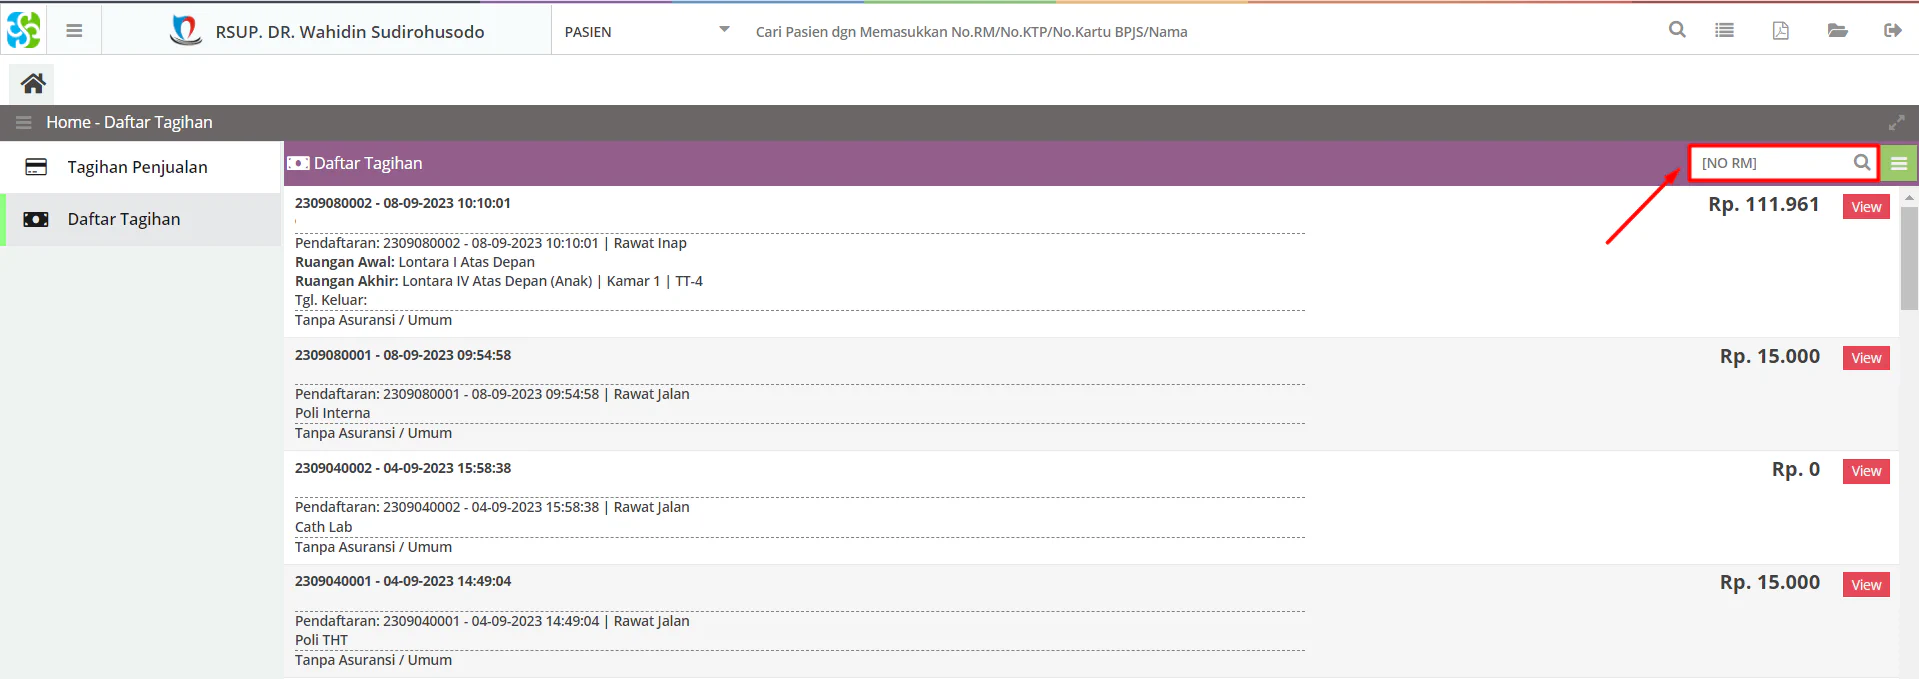Expand the panel to fullscreen icon

coord(1896,122)
